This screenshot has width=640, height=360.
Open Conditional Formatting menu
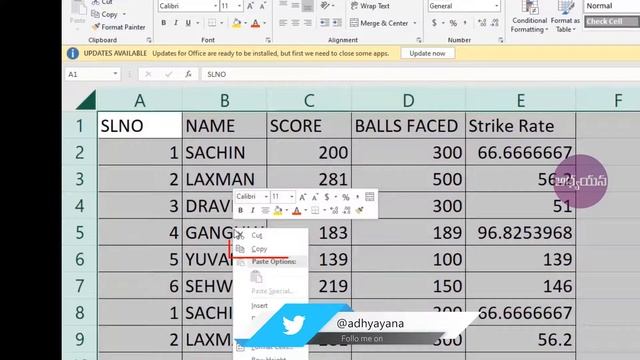tap(529, 18)
